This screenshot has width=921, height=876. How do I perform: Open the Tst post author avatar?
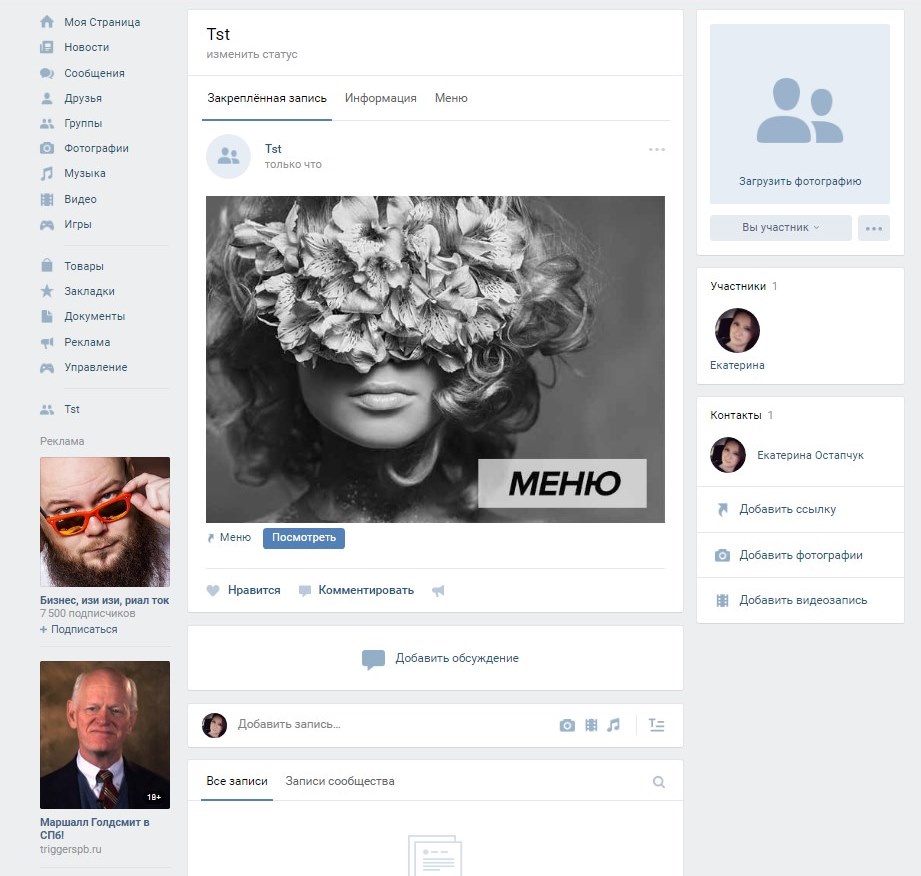tap(228, 156)
